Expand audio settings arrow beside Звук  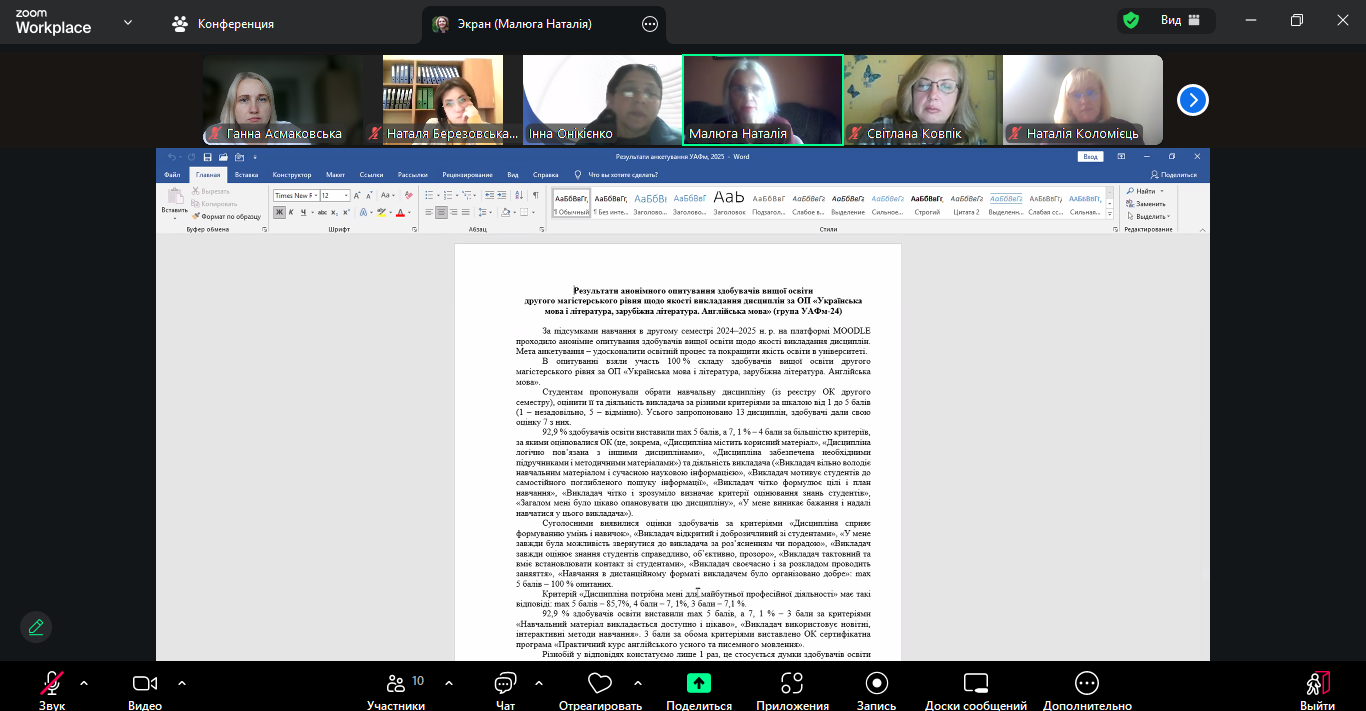click(x=84, y=683)
